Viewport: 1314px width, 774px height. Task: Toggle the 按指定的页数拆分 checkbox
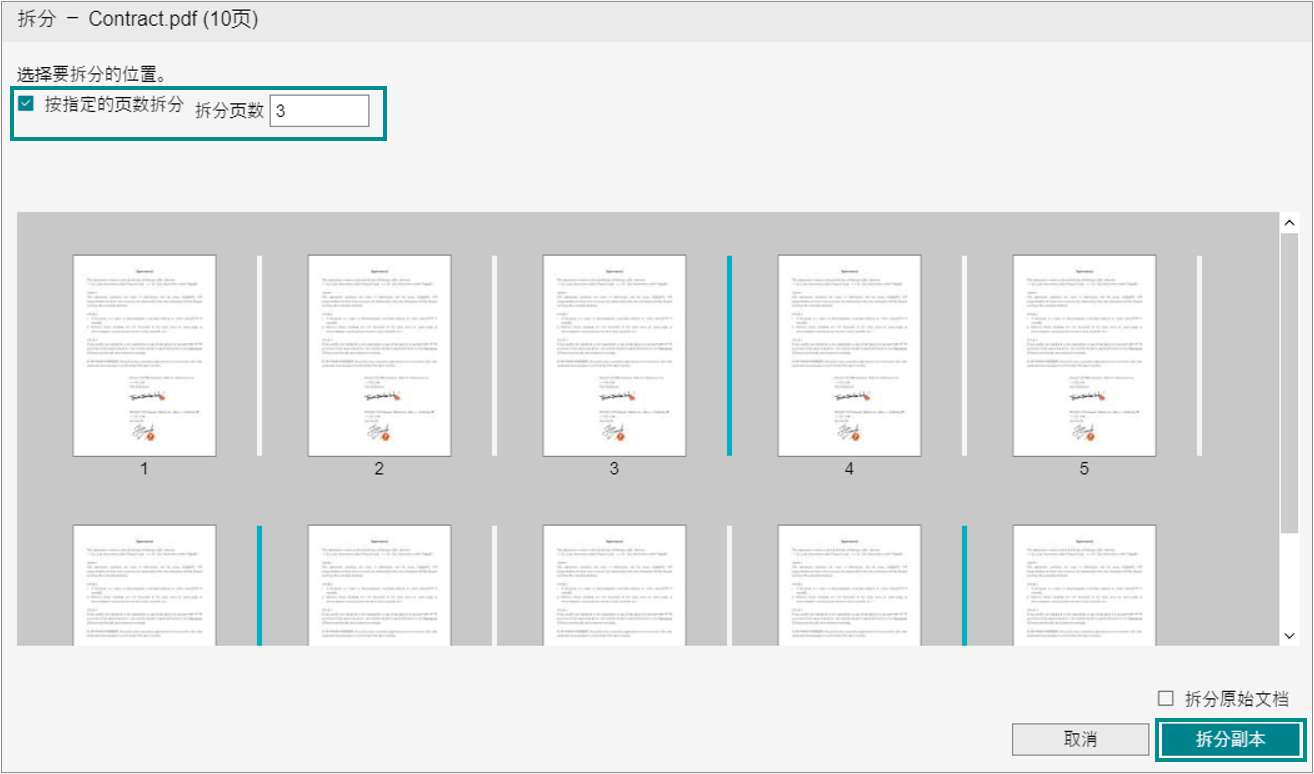(x=26, y=104)
